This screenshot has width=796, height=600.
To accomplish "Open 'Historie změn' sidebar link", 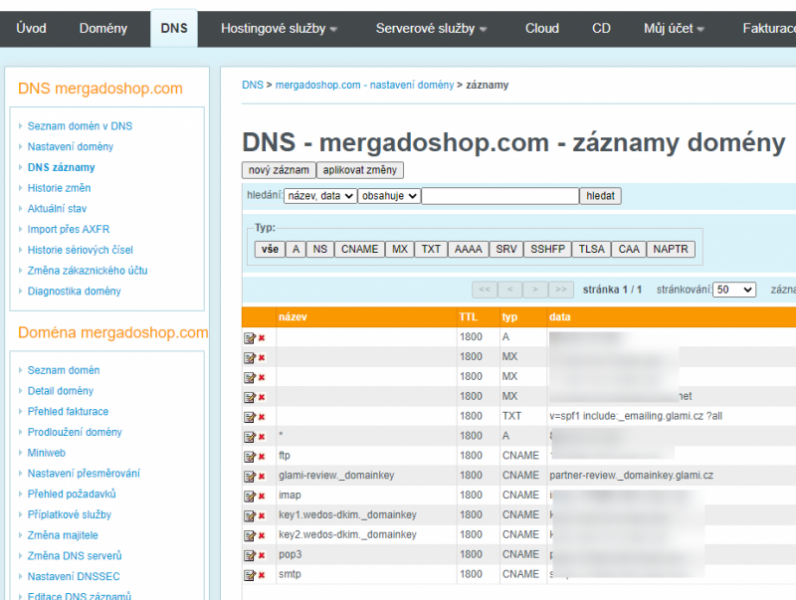I will pos(59,188).
